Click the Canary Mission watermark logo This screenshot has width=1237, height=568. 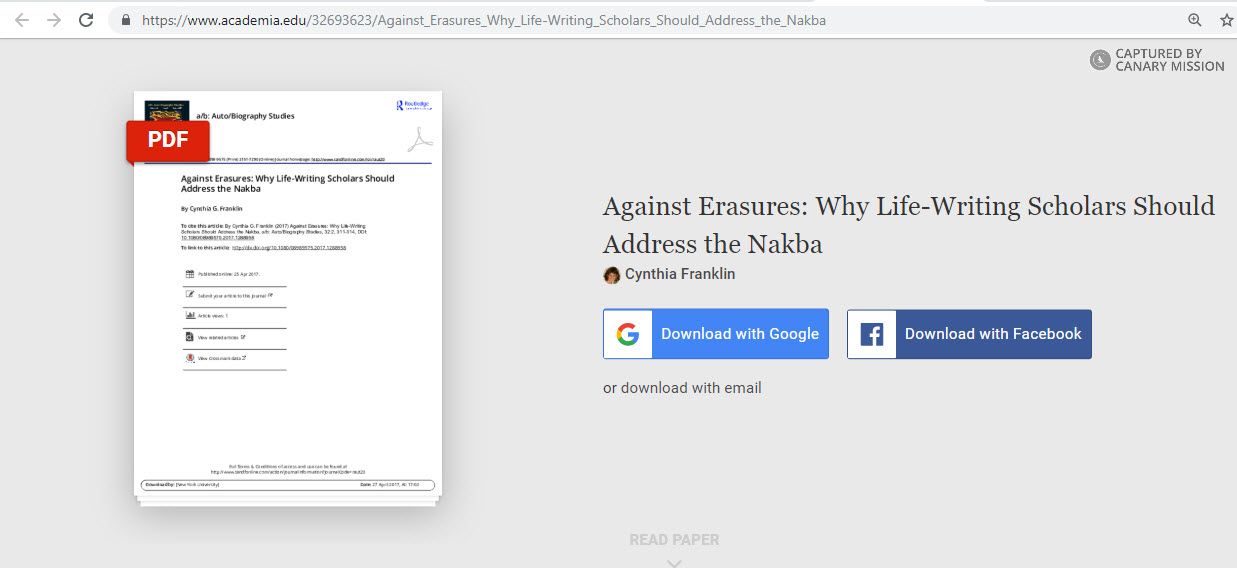point(1100,60)
